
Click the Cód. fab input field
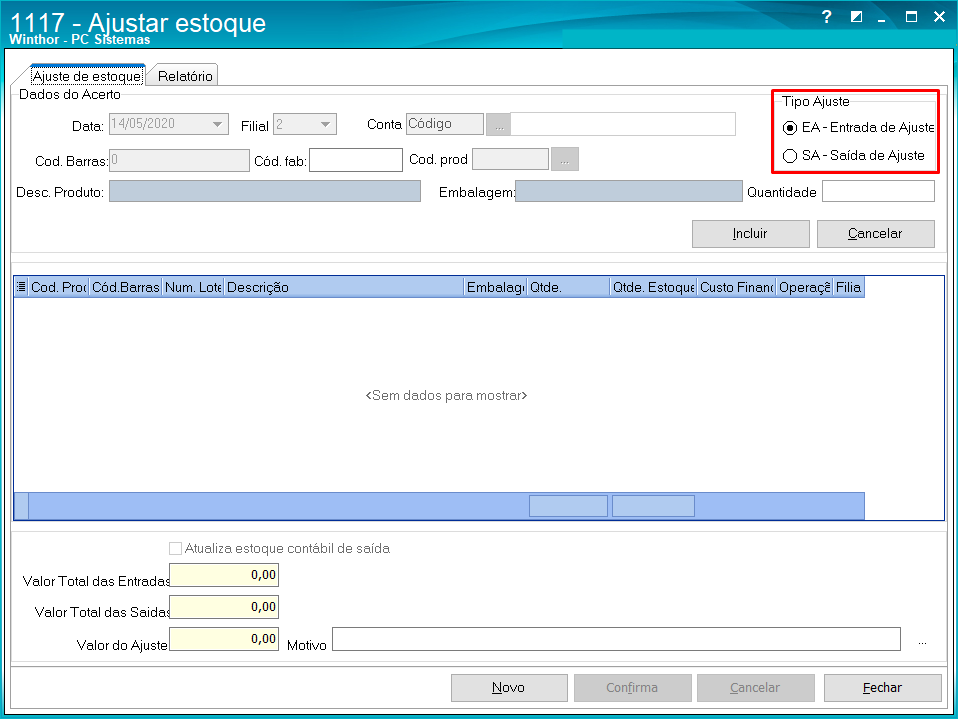point(356,161)
